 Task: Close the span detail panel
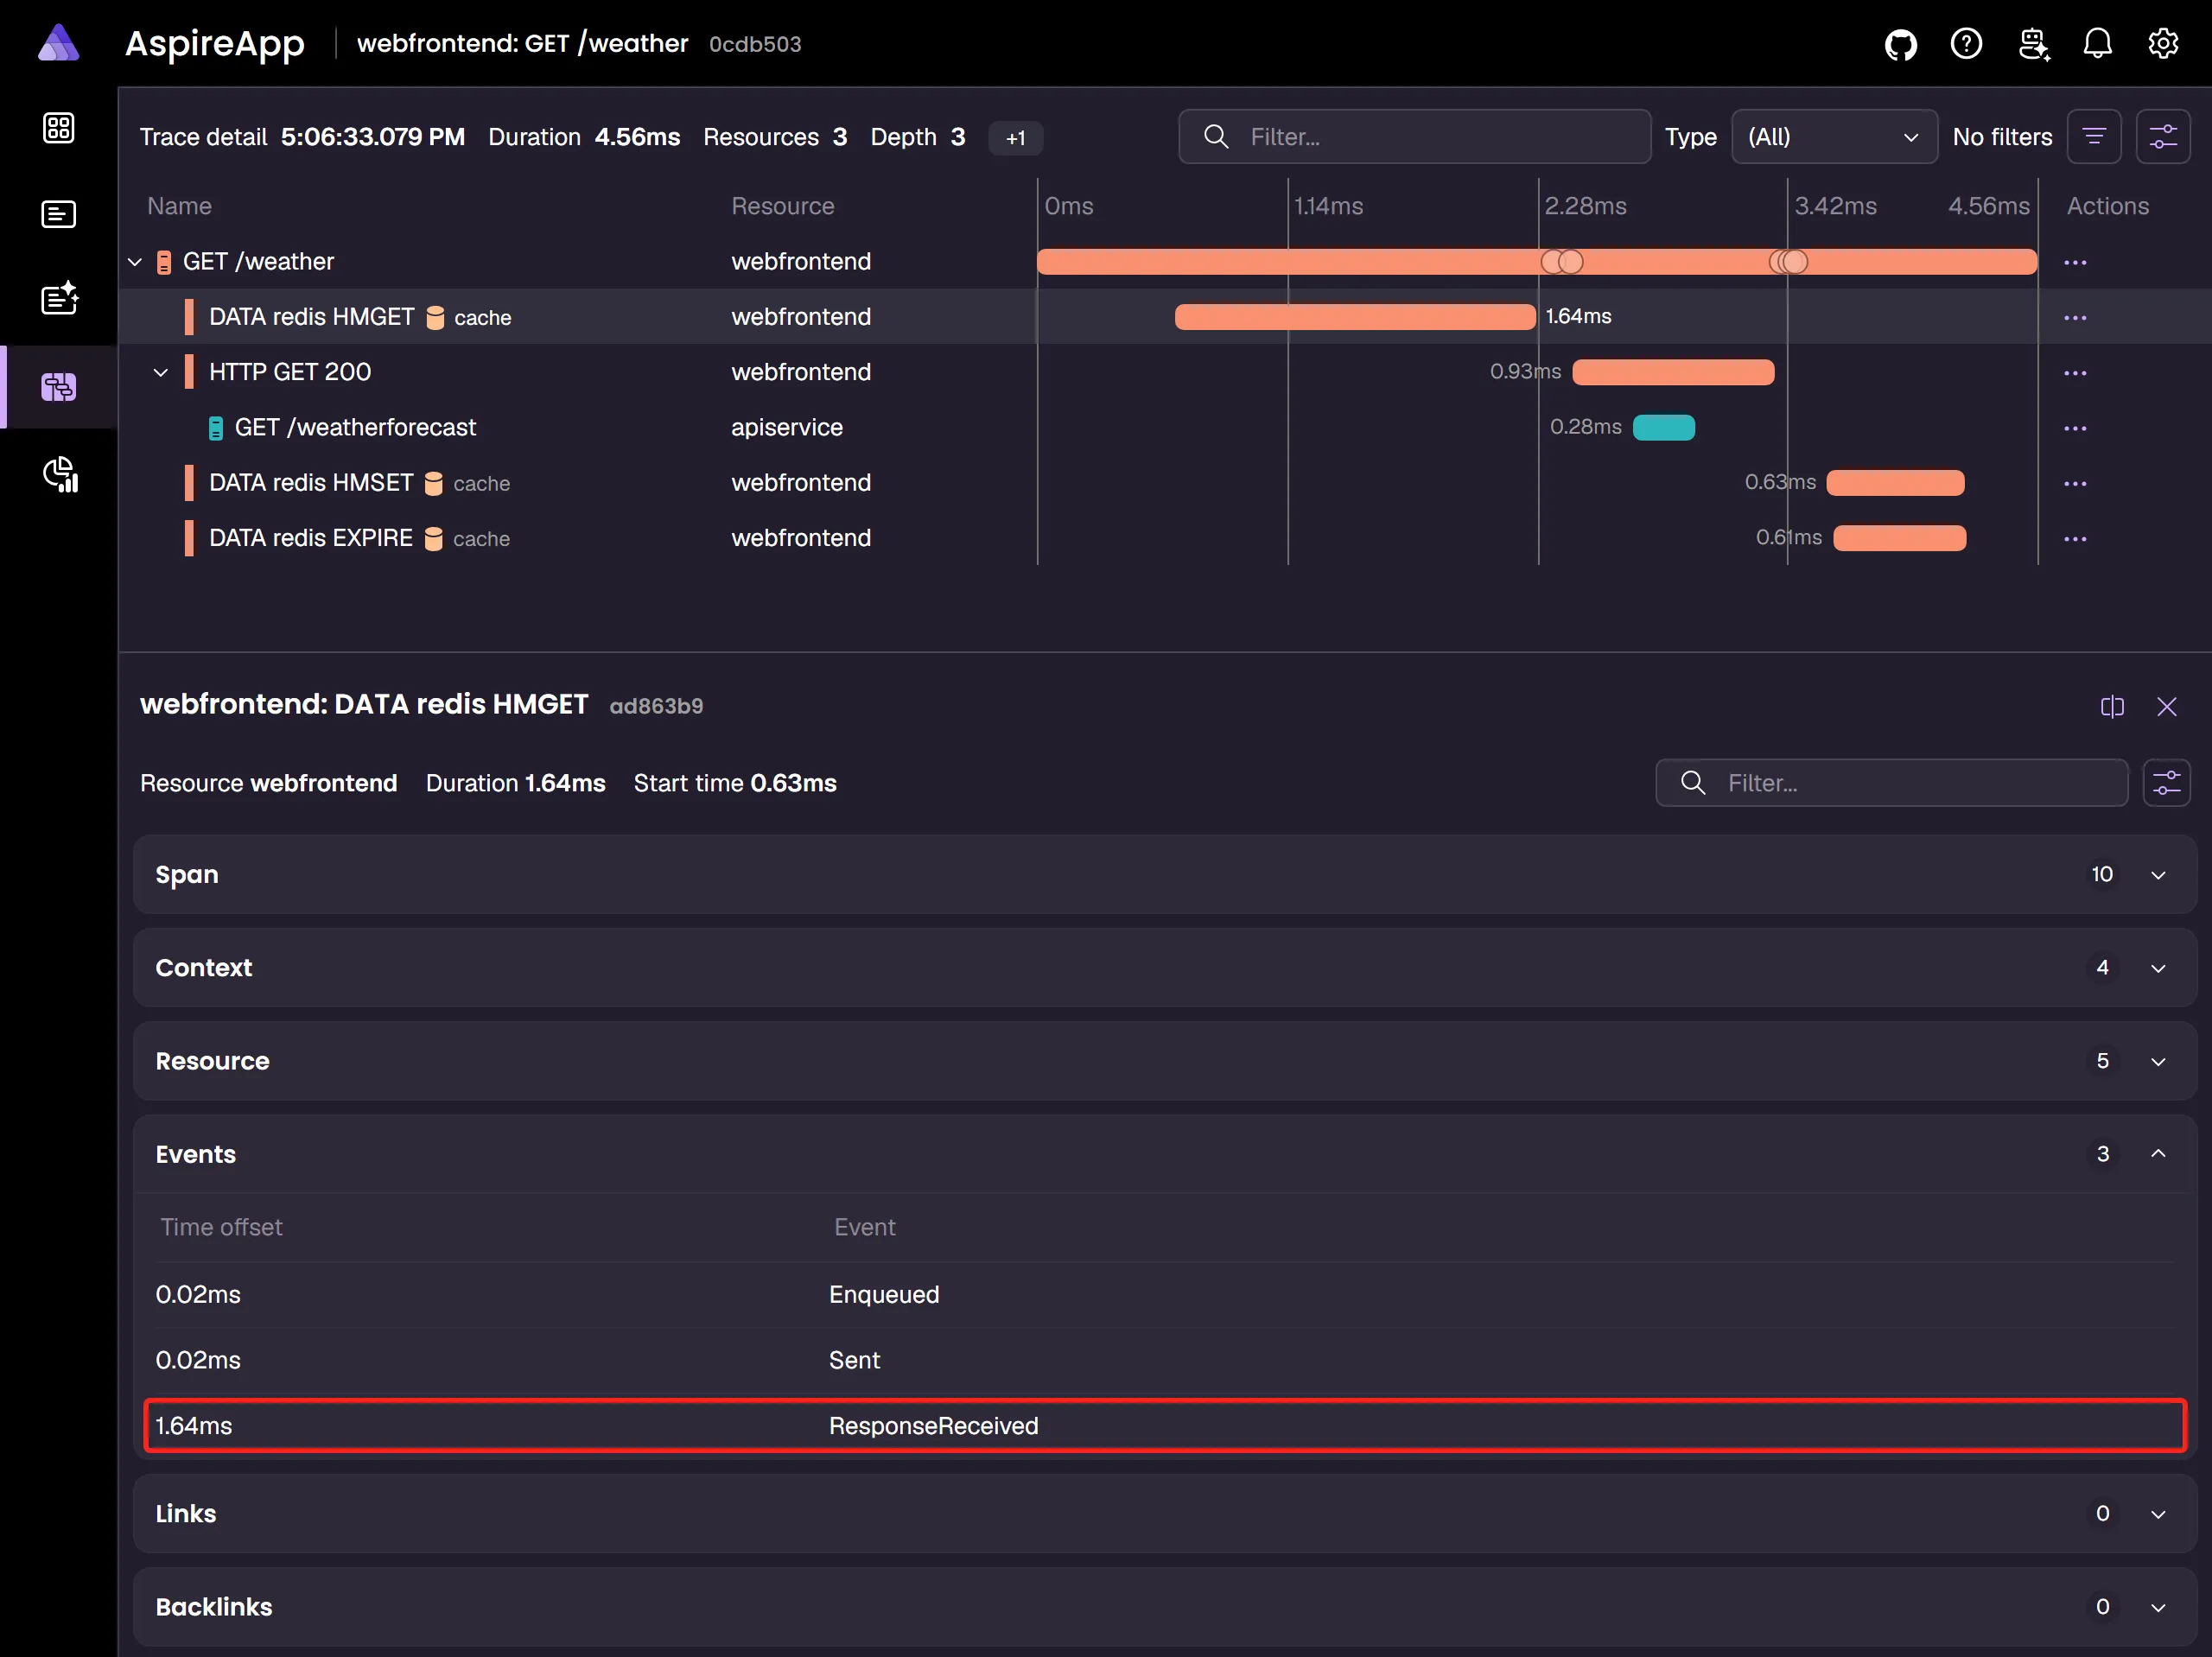coord(2166,707)
